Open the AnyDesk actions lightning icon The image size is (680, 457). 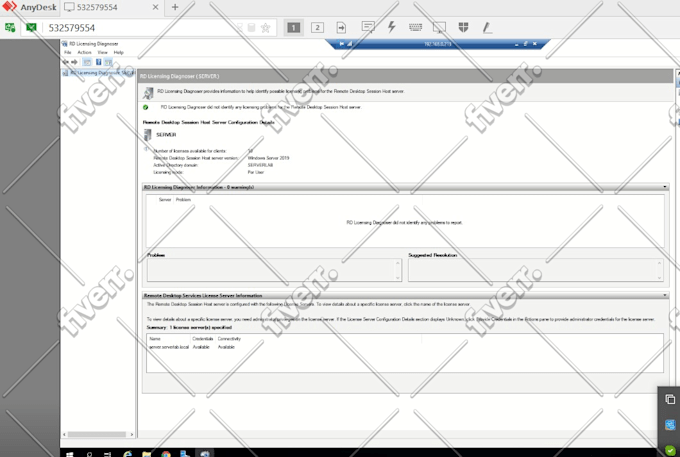392,27
